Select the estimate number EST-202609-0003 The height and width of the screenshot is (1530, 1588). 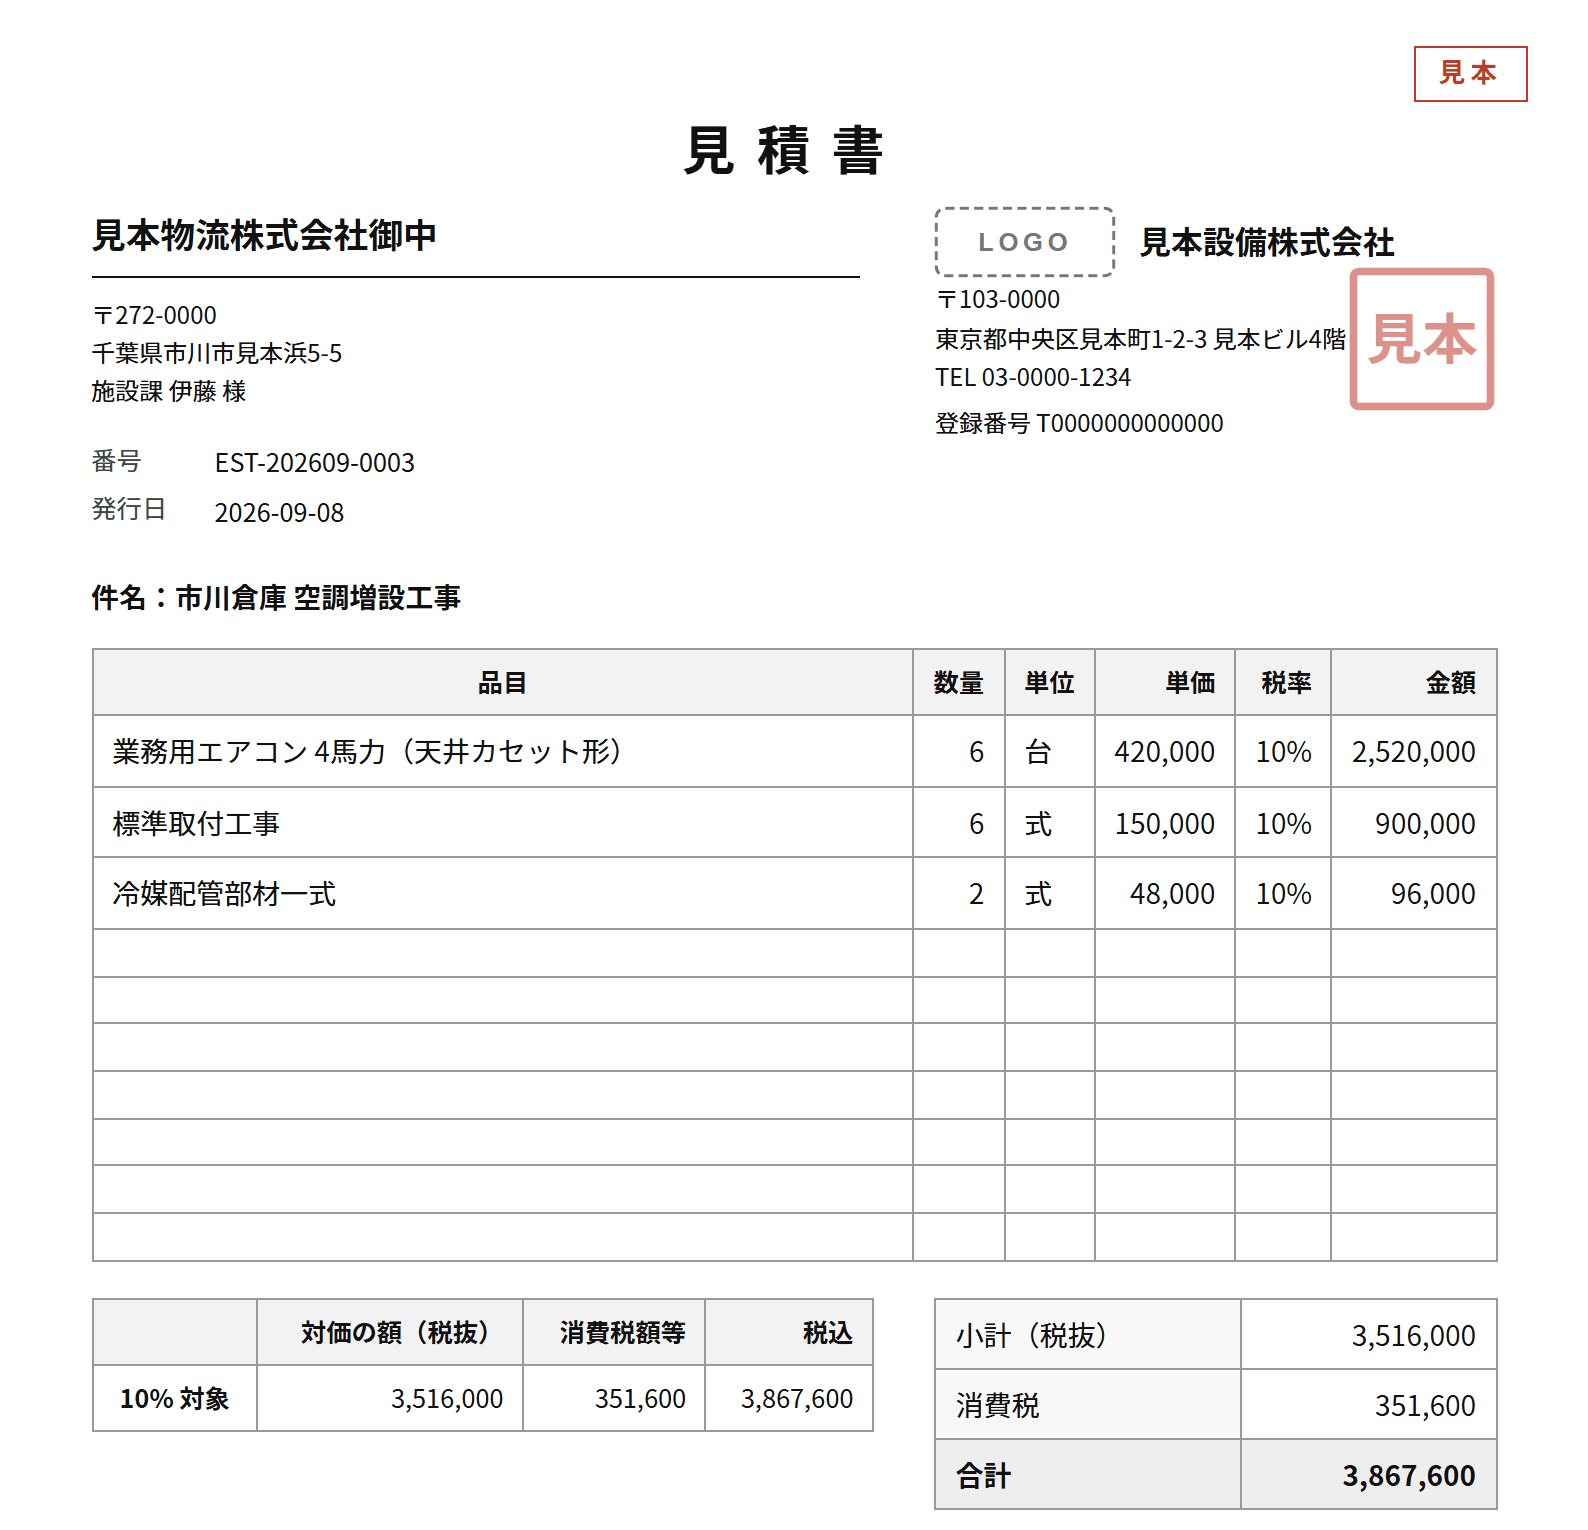(314, 463)
